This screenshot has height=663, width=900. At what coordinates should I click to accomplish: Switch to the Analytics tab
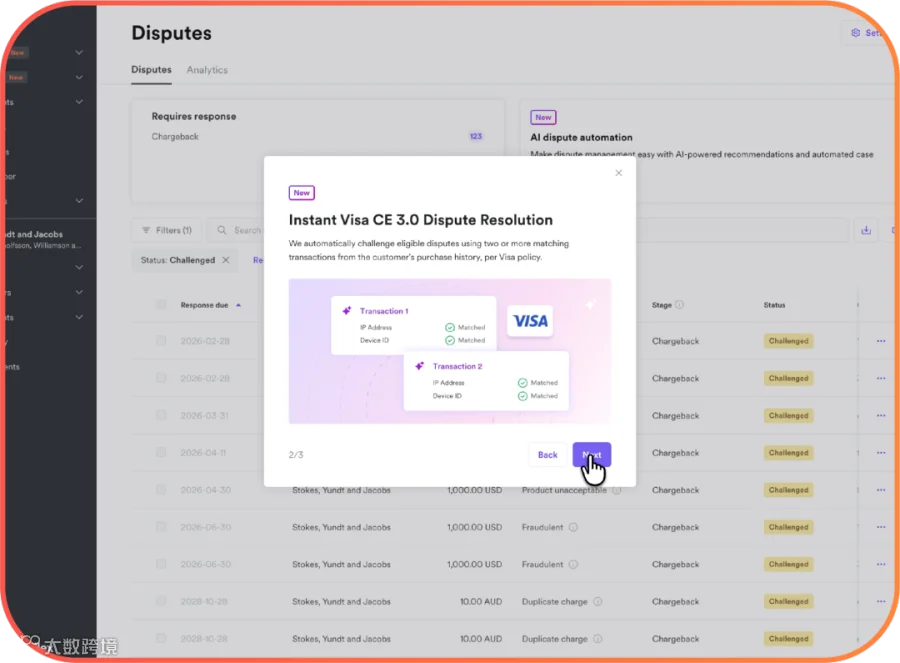(x=207, y=69)
